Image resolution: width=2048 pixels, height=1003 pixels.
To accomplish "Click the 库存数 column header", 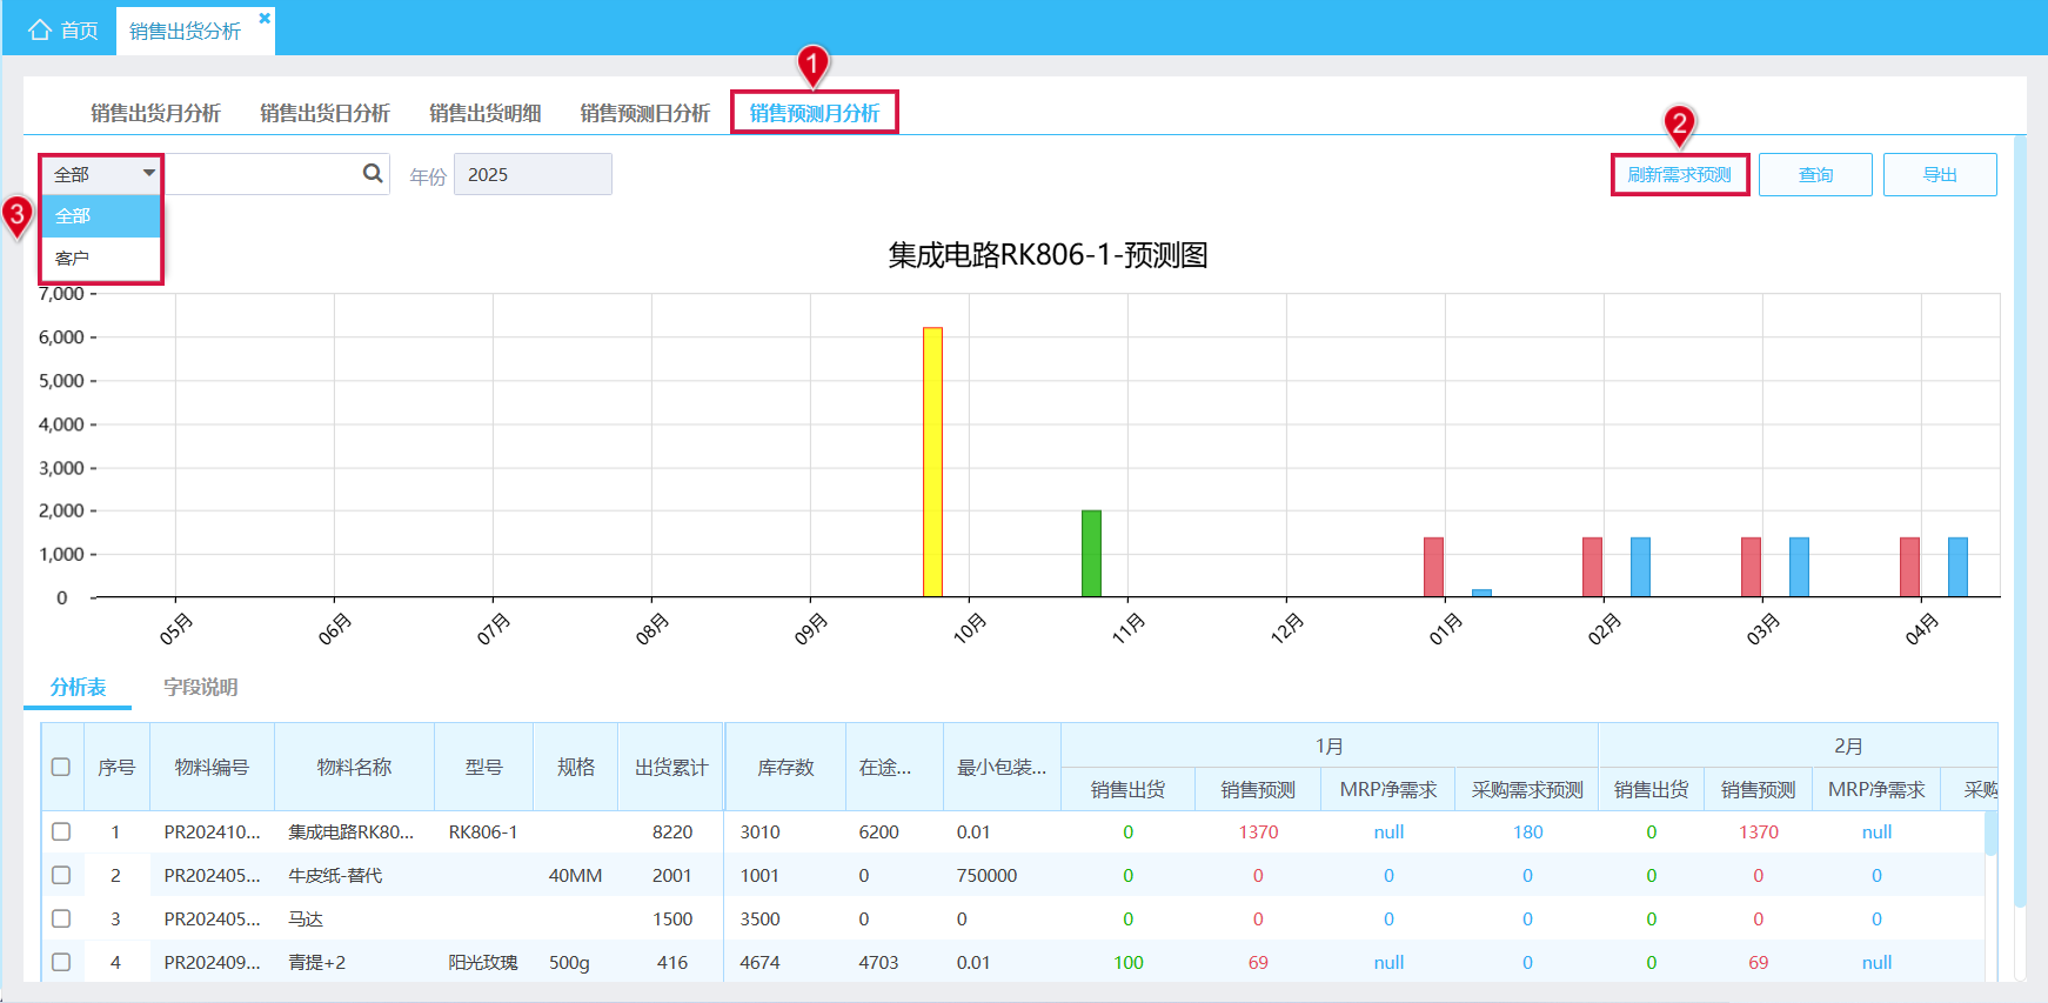I will (785, 767).
